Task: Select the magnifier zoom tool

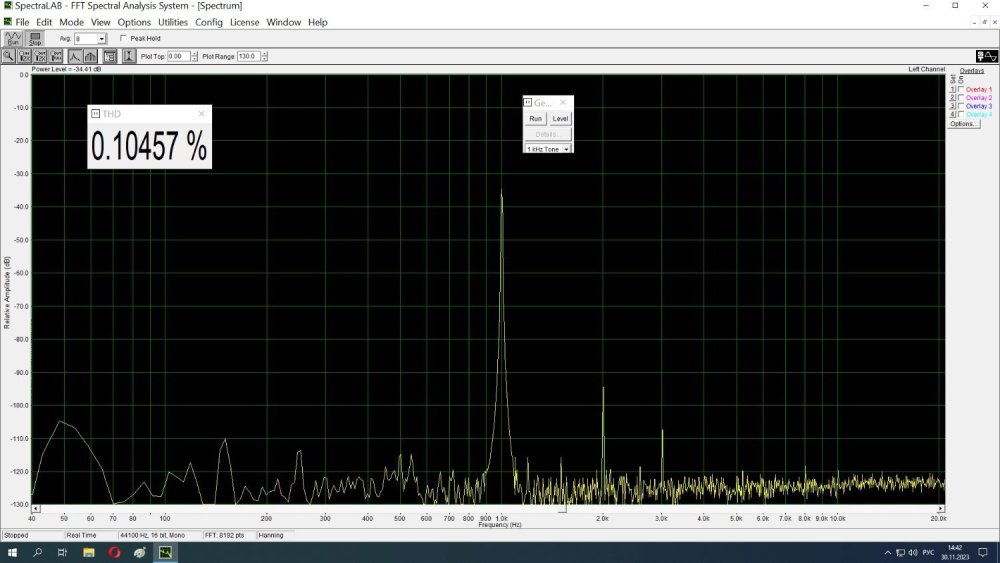Action: [9, 56]
